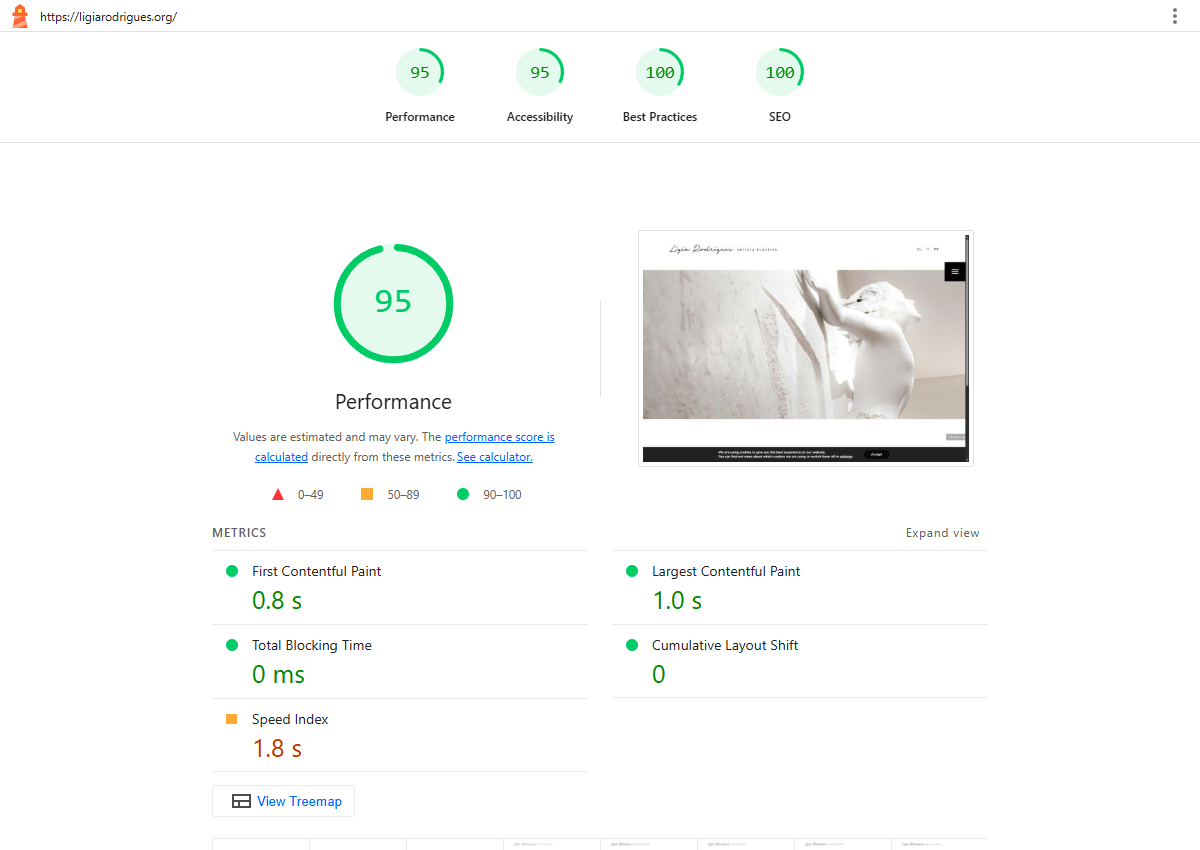Viewport: 1200px width, 850px height.
Task: Click the First Contentful Paint value 0.8 s
Action: click(x=277, y=600)
